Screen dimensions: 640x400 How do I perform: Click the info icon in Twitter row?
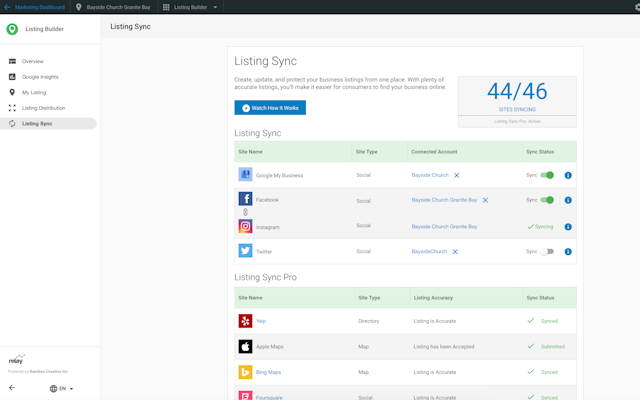tap(568, 252)
